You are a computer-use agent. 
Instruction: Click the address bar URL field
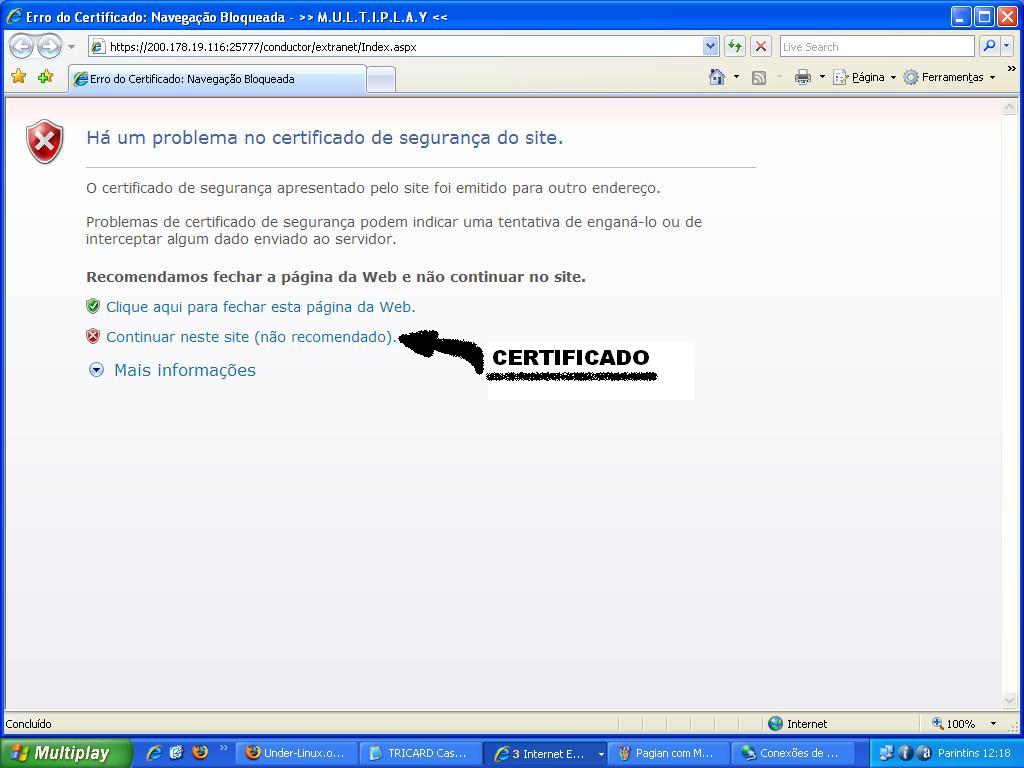[396, 46]
